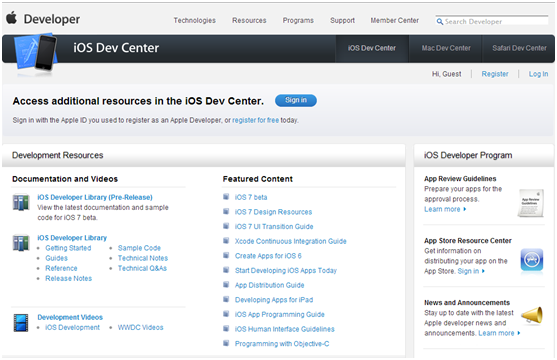Click the Apple logo icon
Screen dimensions: 557x360
tap(11, 17)
